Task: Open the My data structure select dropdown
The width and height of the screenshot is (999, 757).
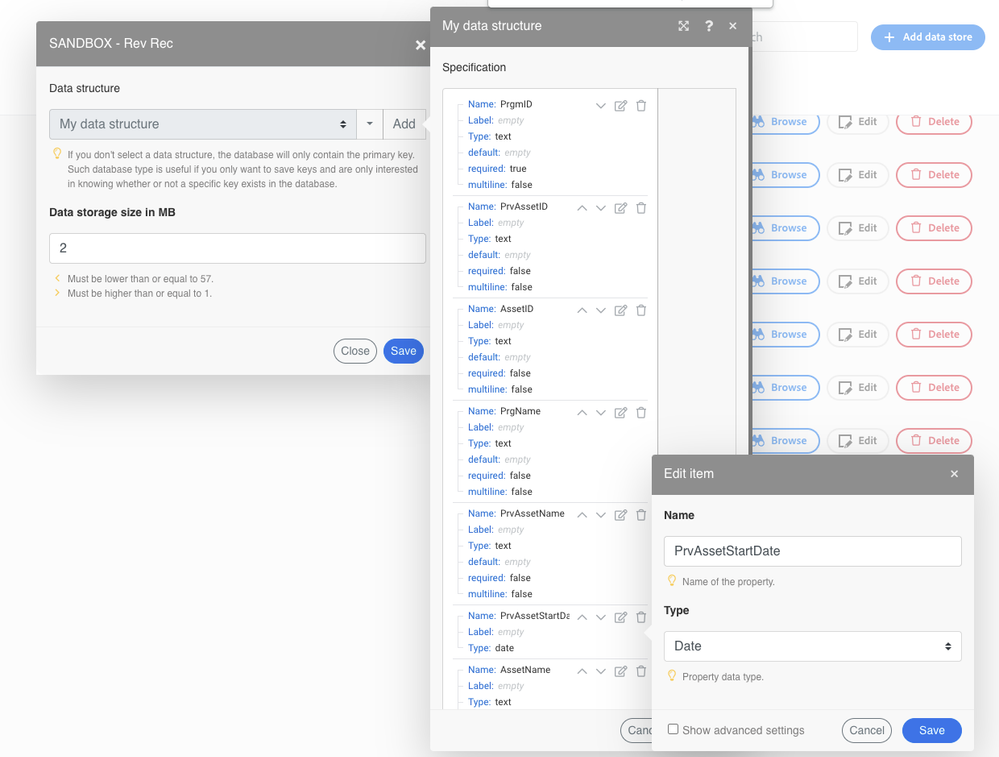Action: click(203, 124)
